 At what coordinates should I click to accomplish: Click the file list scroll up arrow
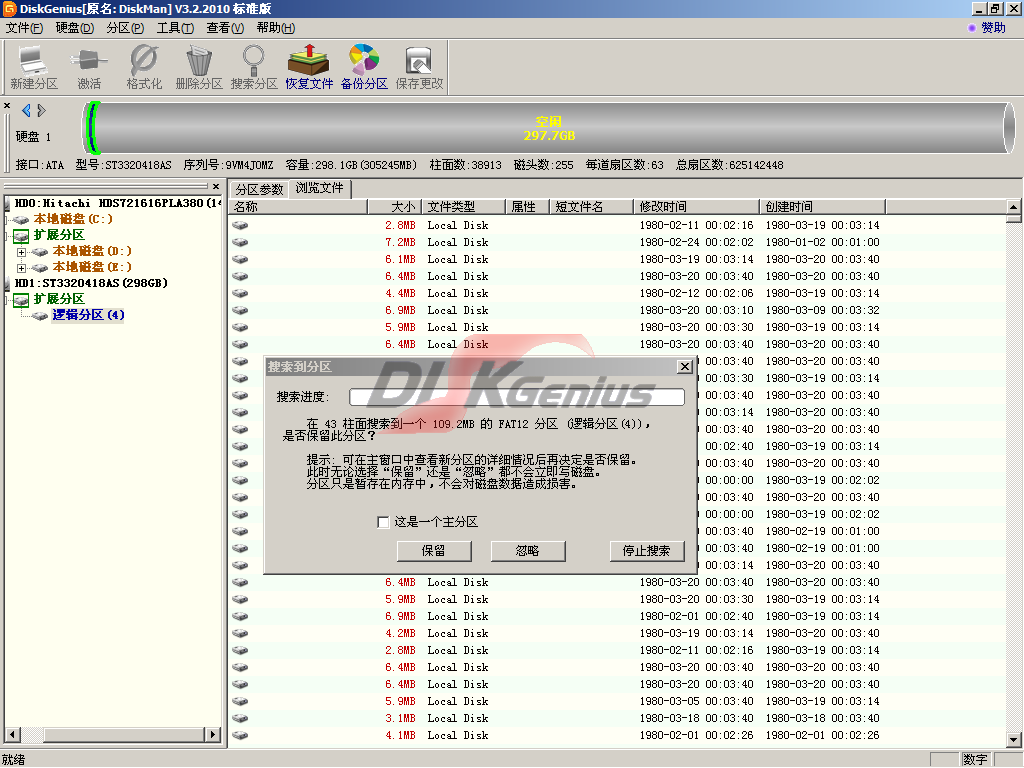[x=1014, y=207]
